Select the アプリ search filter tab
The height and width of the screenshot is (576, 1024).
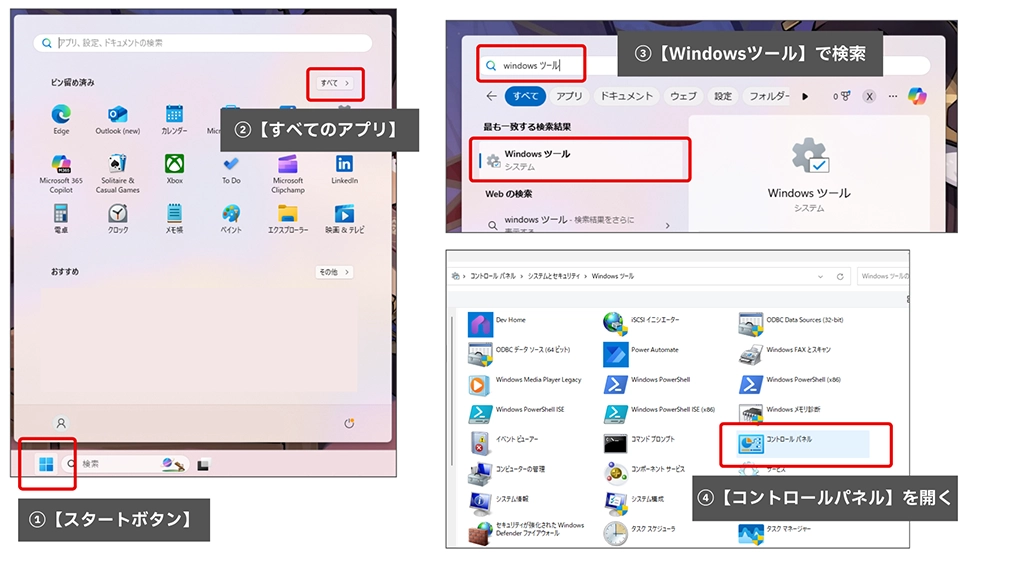(x=569, y=96)
